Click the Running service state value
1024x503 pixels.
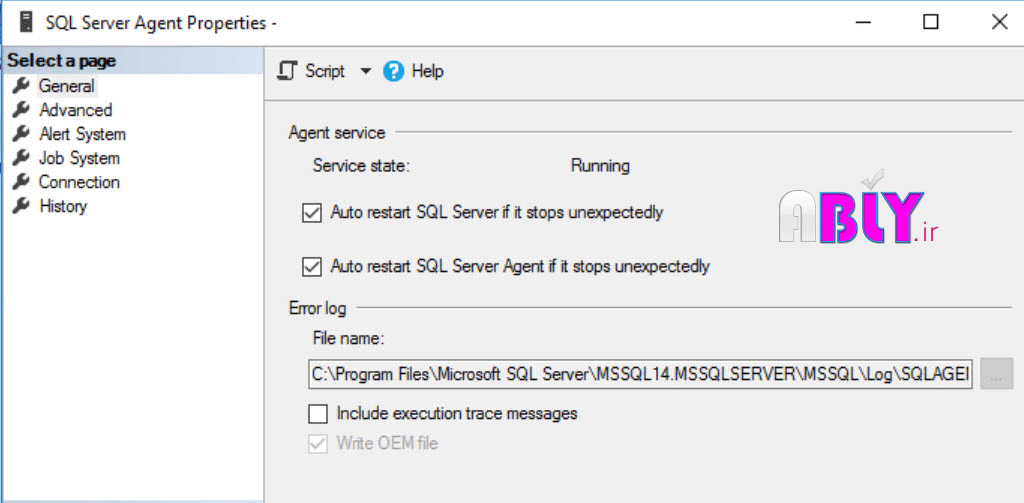tap(600, 166)
